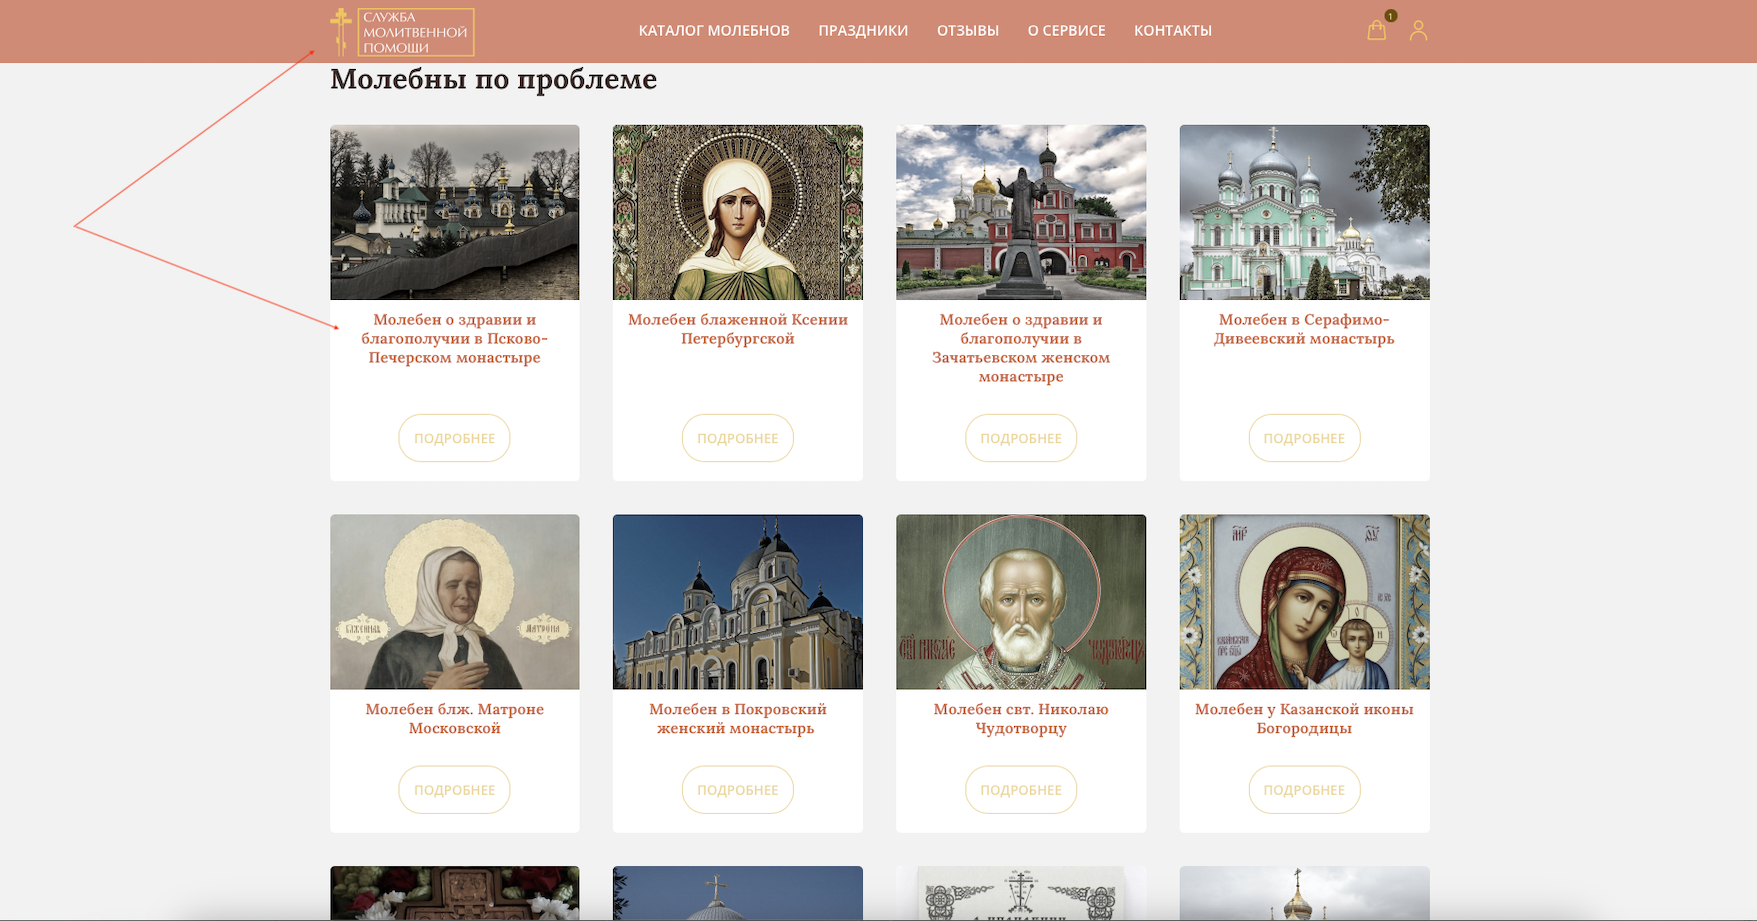Viewport: 1757px width, 921px height.
Task: Click Подробнее under Казанской иконы Богородицы card
Action: [1304, 790]
